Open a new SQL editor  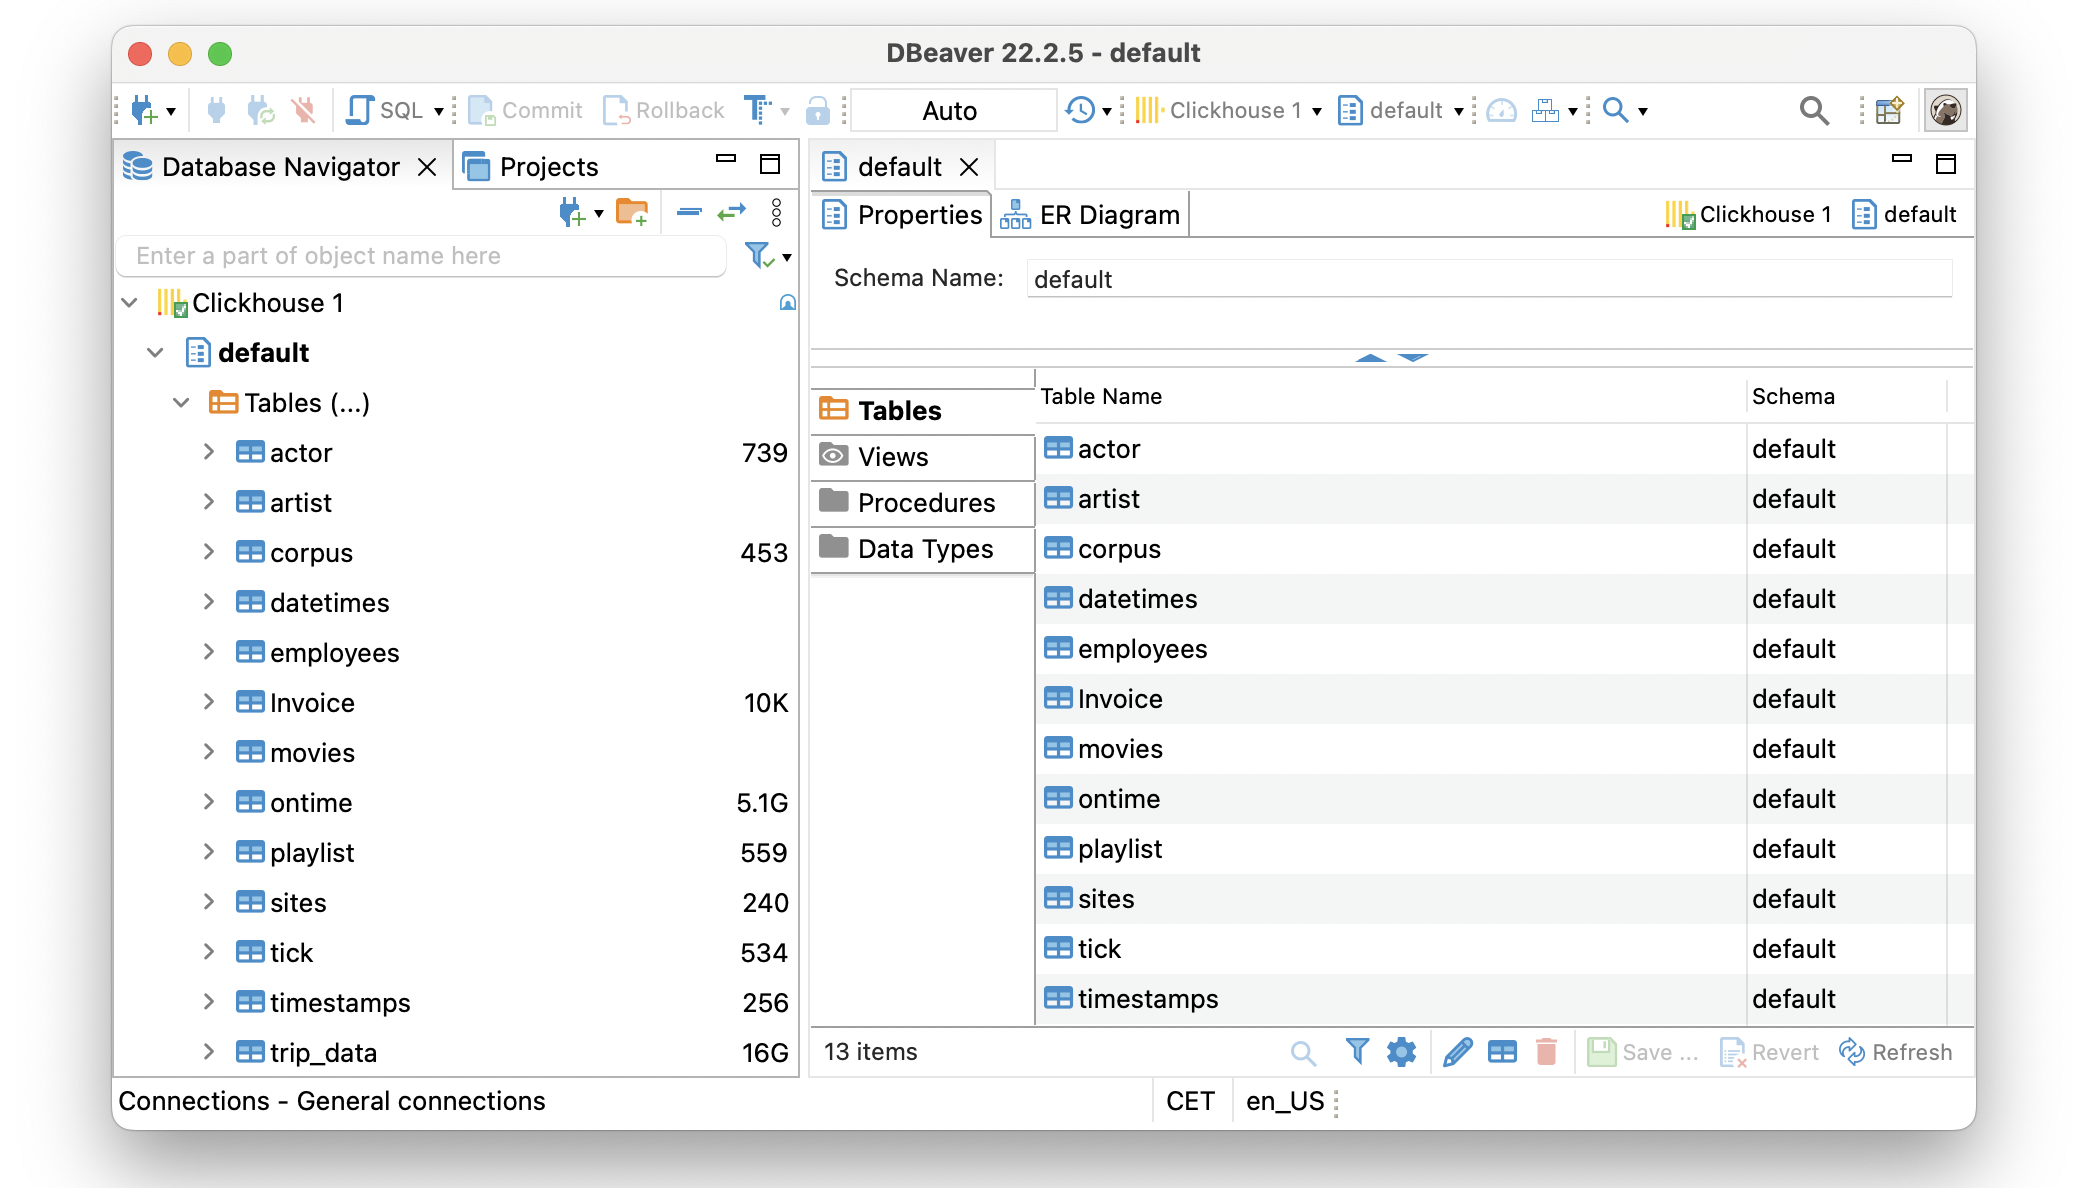click(x=385, y=110)
